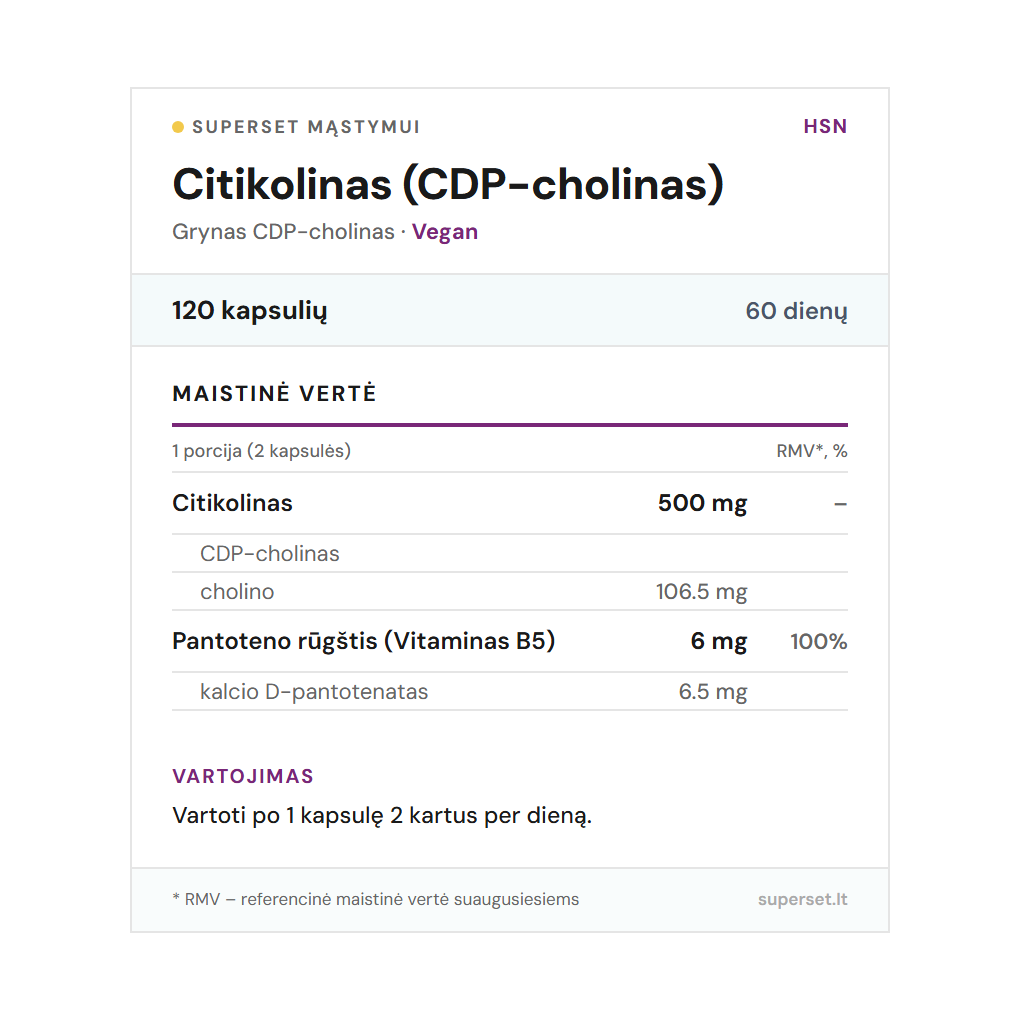Click the RMV*, % column header
This screenshot has height=1020, width=1020.
click(x=811, y=451)
